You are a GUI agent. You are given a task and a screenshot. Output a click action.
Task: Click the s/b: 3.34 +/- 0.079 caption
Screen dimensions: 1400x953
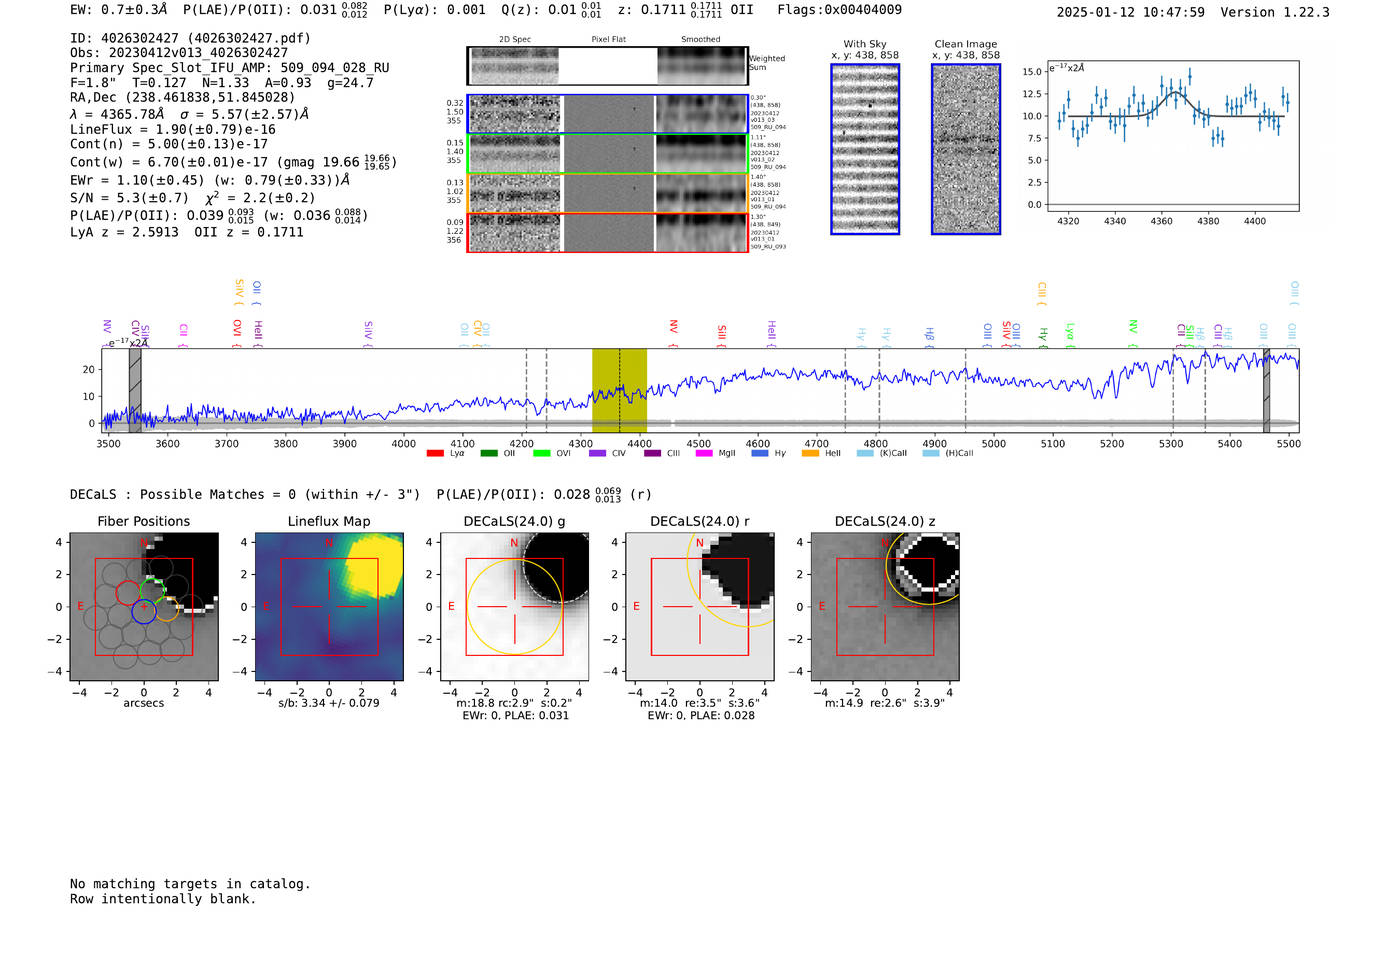point(329,703)
